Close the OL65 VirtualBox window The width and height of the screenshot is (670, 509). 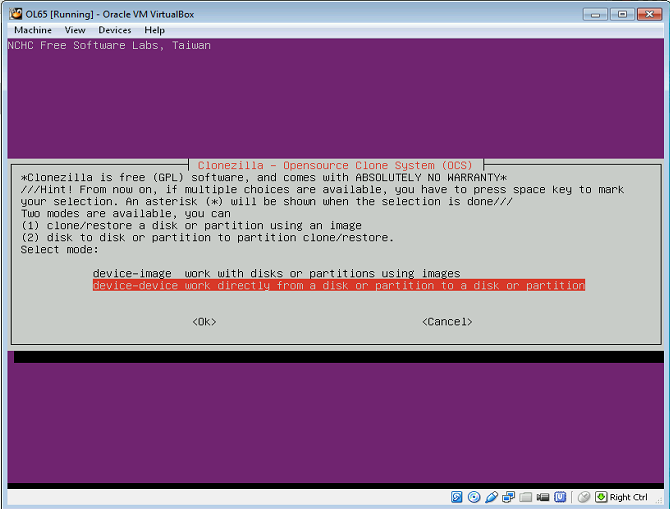649,14
